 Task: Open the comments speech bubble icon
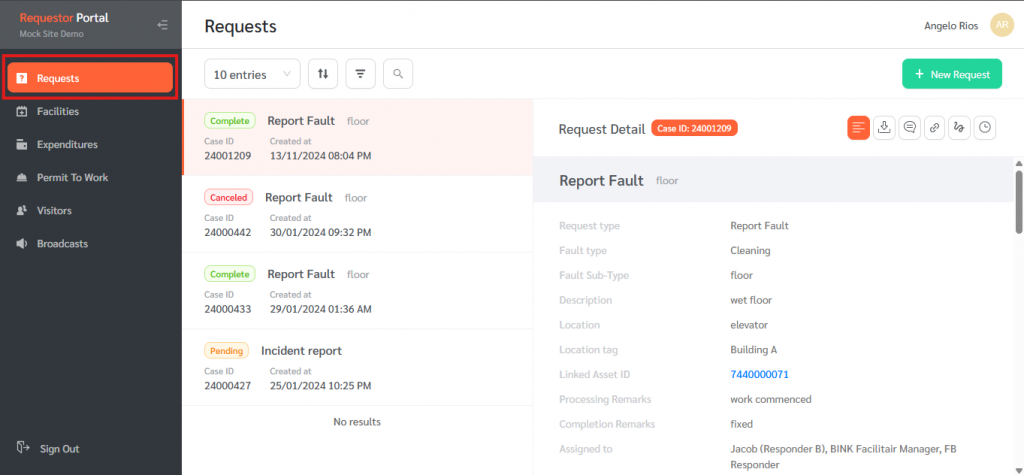pyautogui.click(x=909, y=127)
